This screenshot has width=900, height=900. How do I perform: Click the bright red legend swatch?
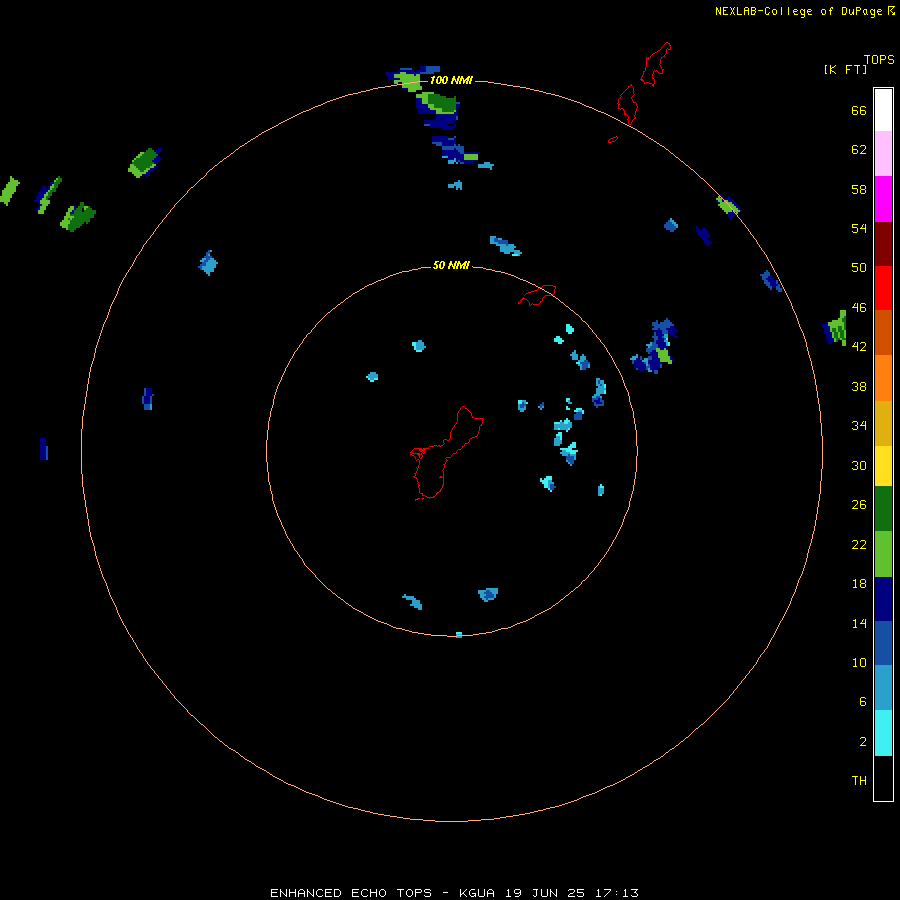pyautogui.click(x=883, y=288)
